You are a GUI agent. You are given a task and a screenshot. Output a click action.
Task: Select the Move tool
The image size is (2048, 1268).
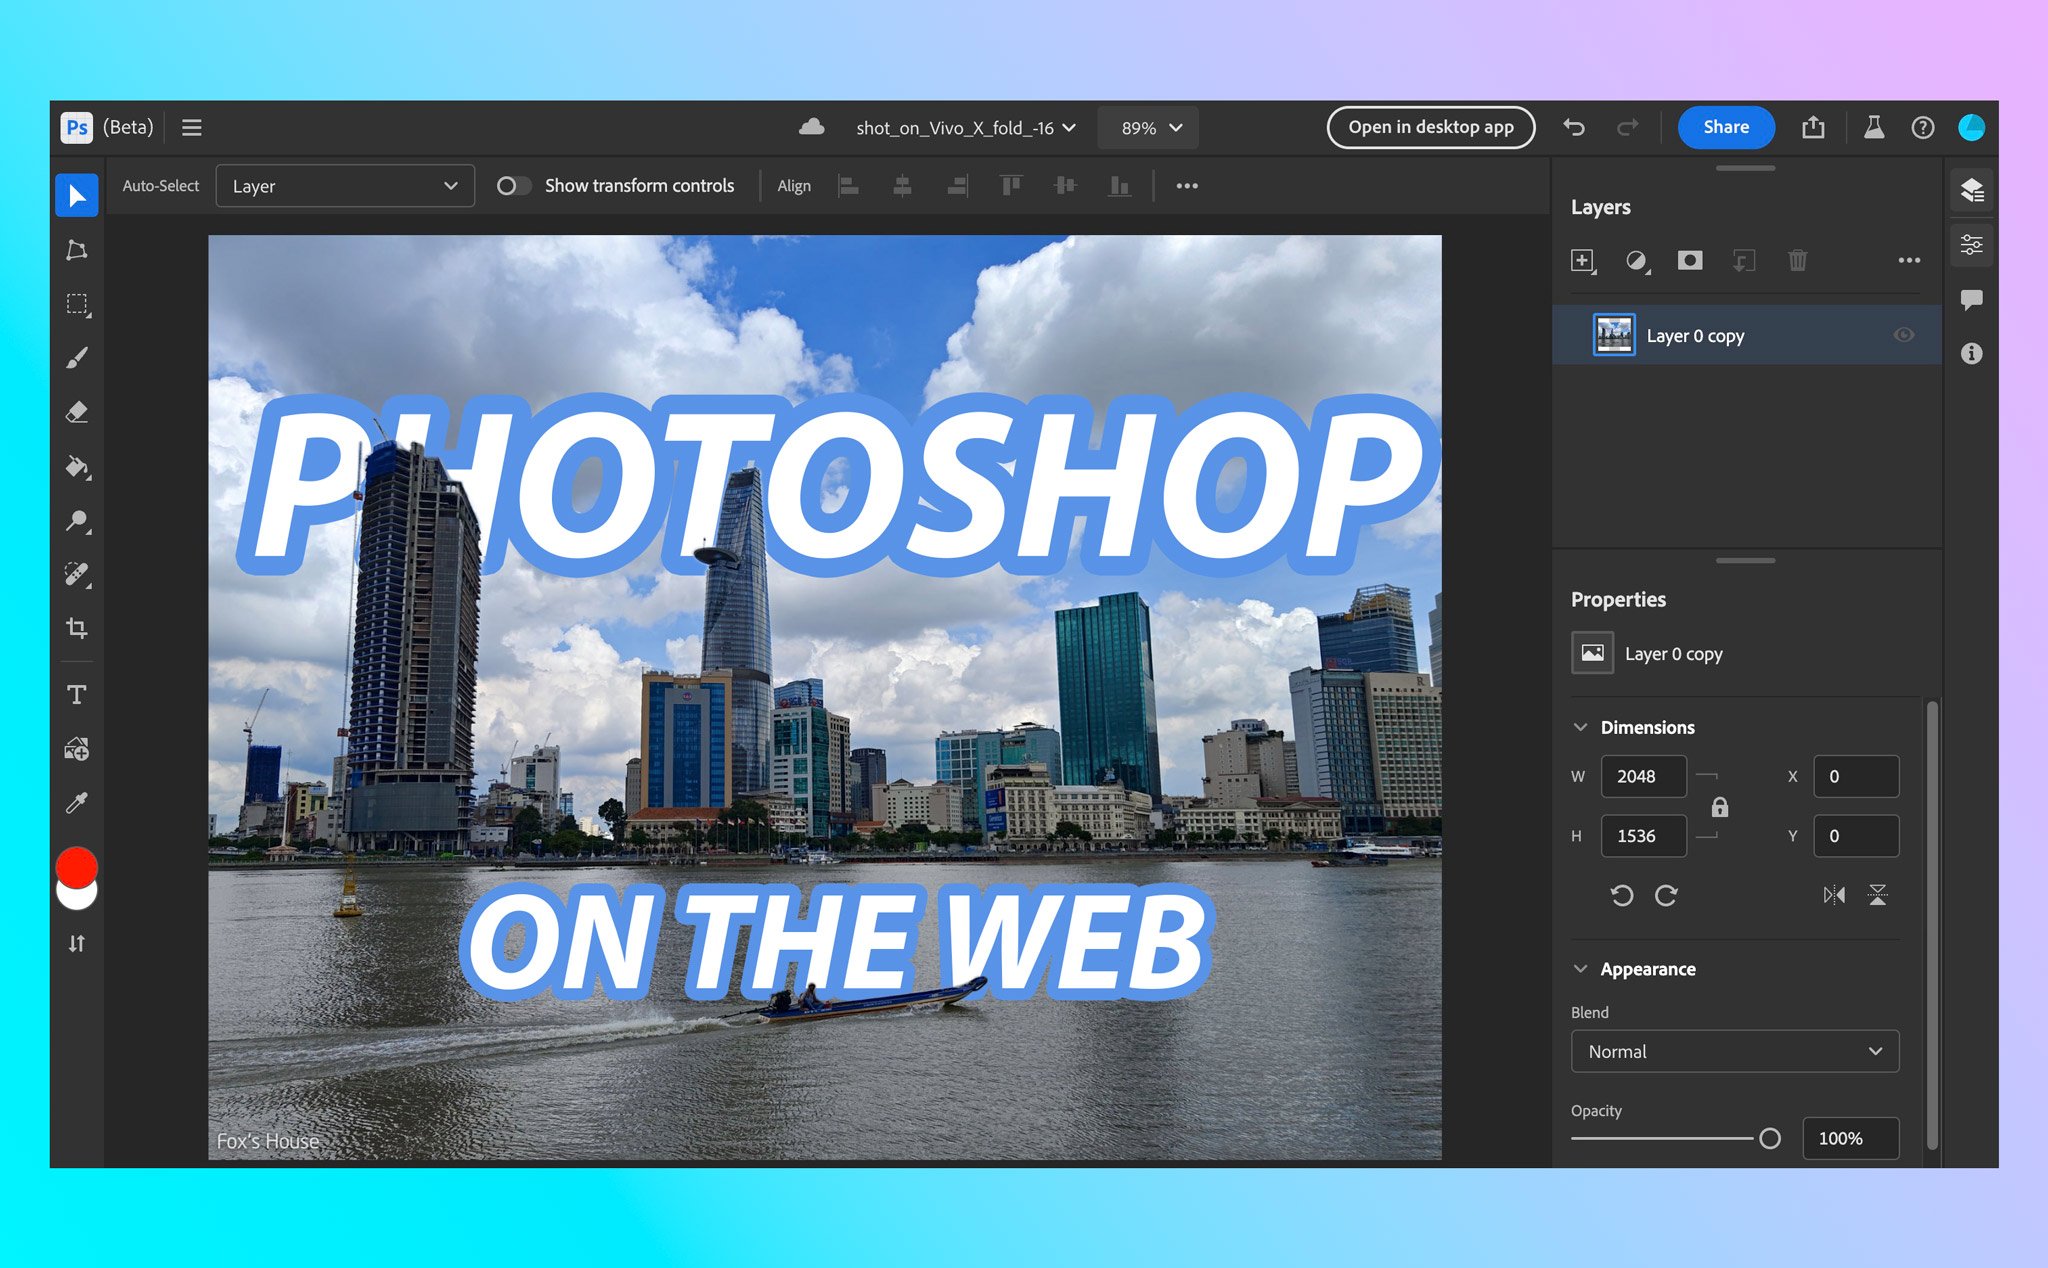76,195
